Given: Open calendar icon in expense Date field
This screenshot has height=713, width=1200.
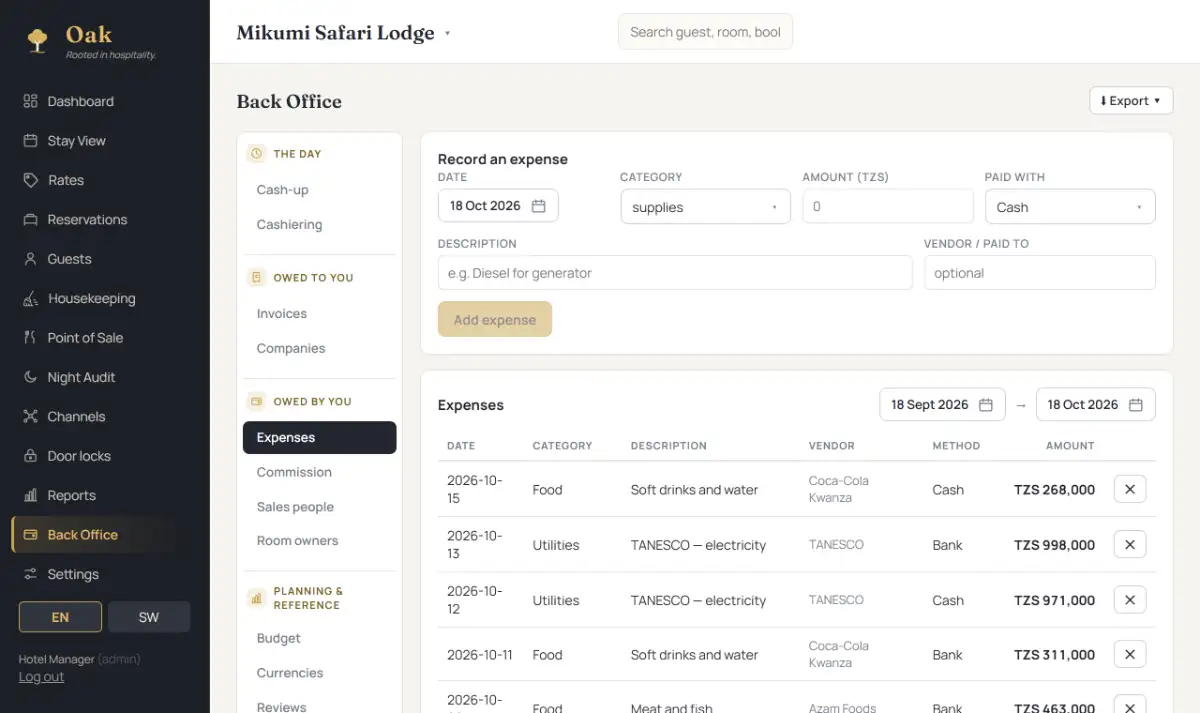Looking at the screenshot, I should [x=538, y=206].
